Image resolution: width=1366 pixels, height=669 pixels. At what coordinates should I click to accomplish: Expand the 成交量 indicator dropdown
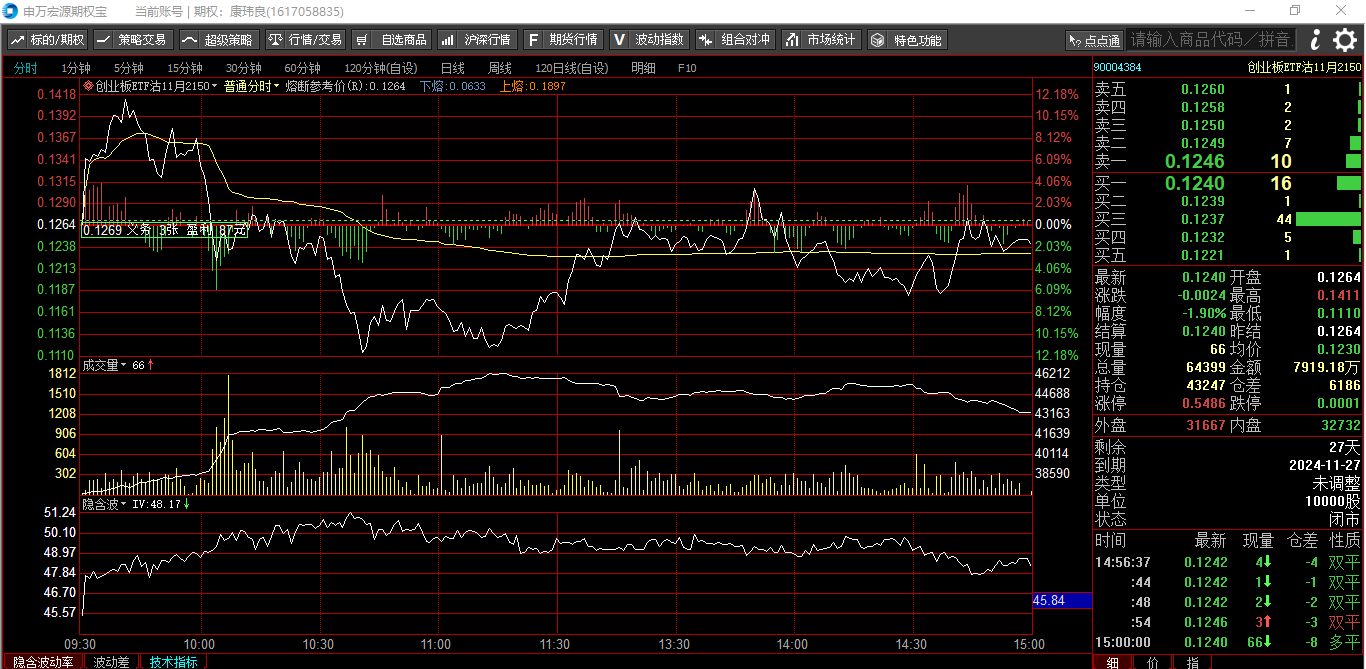coord(124,366)
